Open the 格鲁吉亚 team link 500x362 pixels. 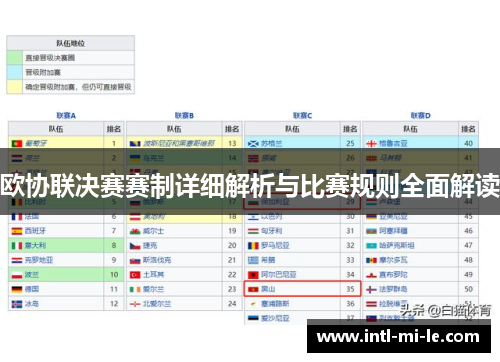(393, 144)
